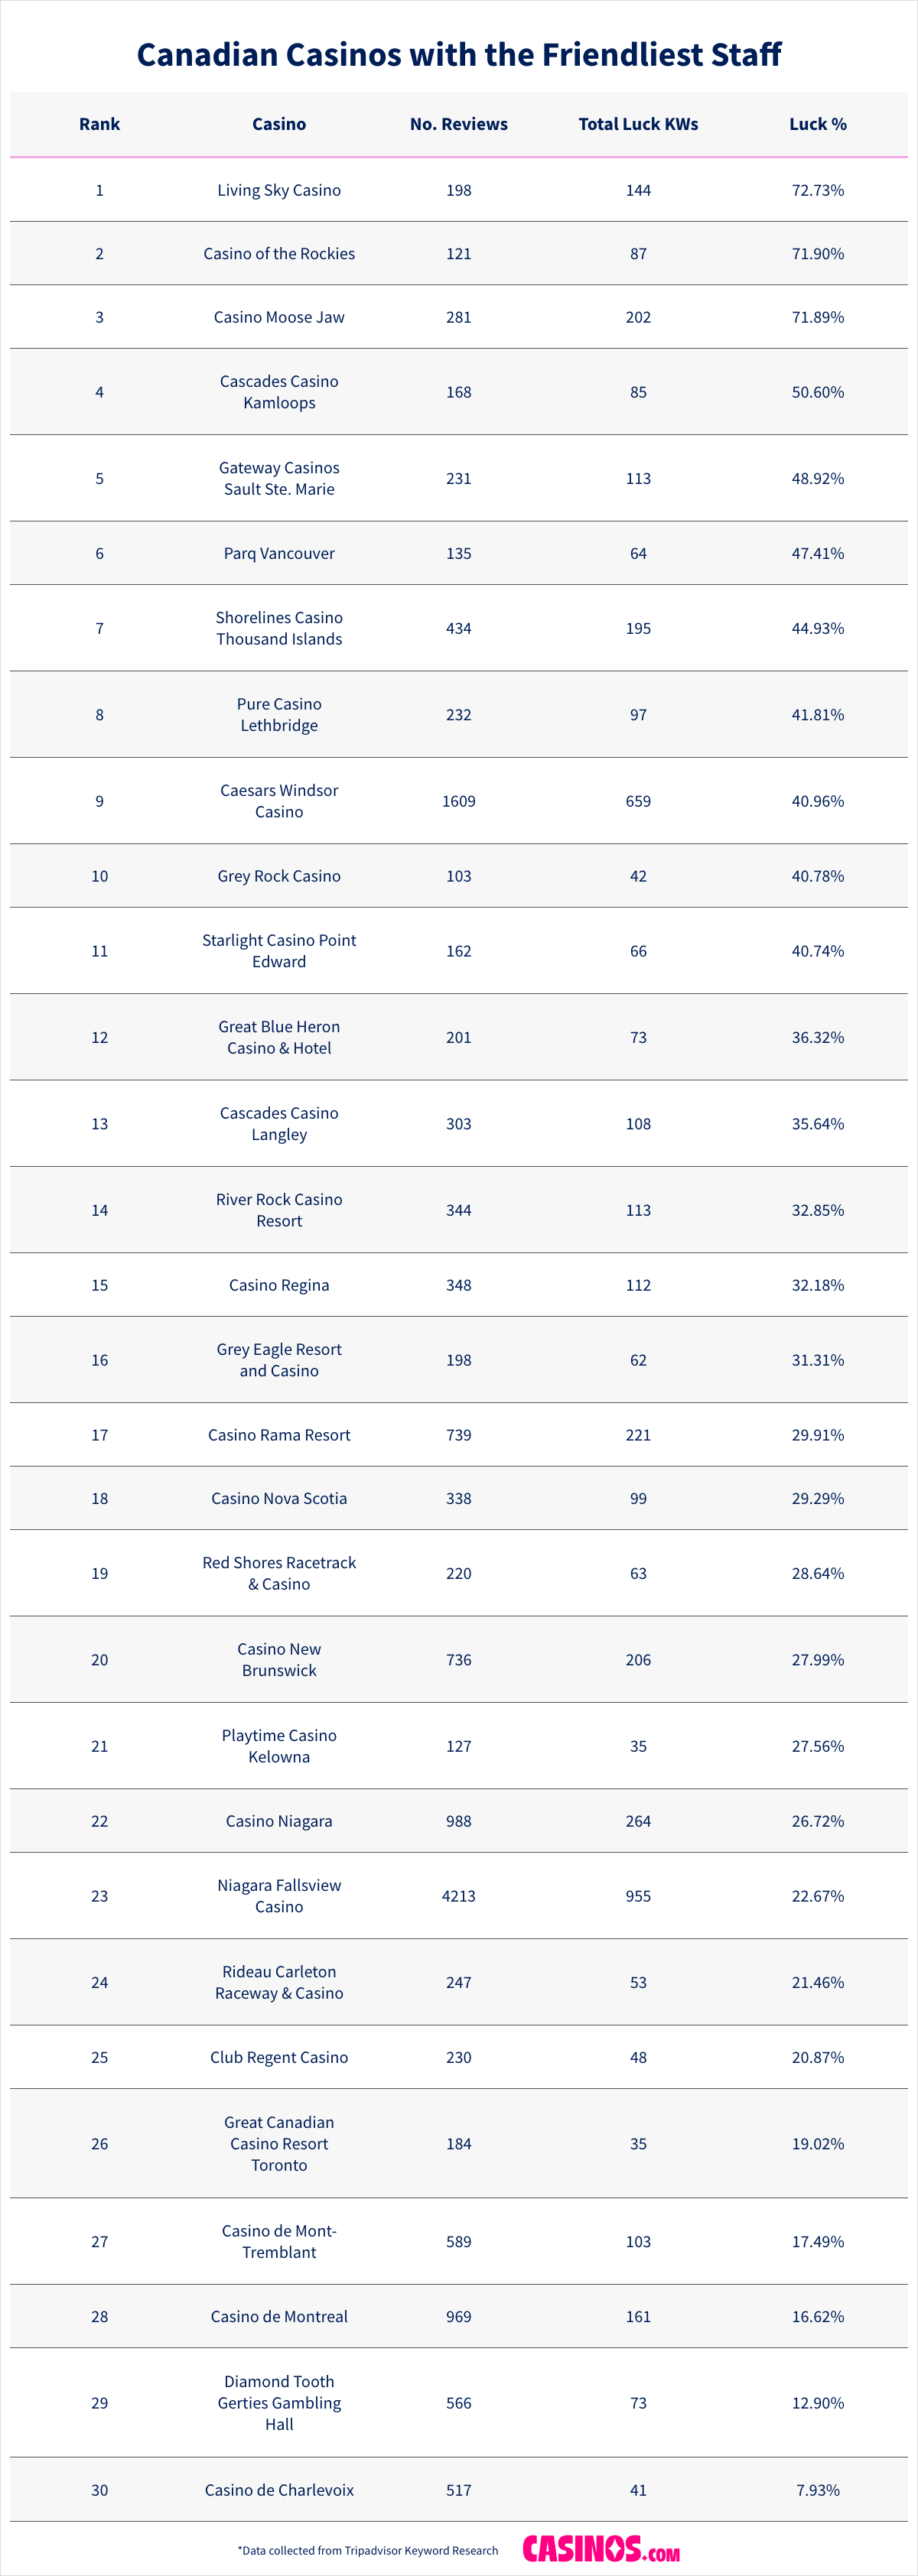Click Casino of the Rockies name

point(279,254)
